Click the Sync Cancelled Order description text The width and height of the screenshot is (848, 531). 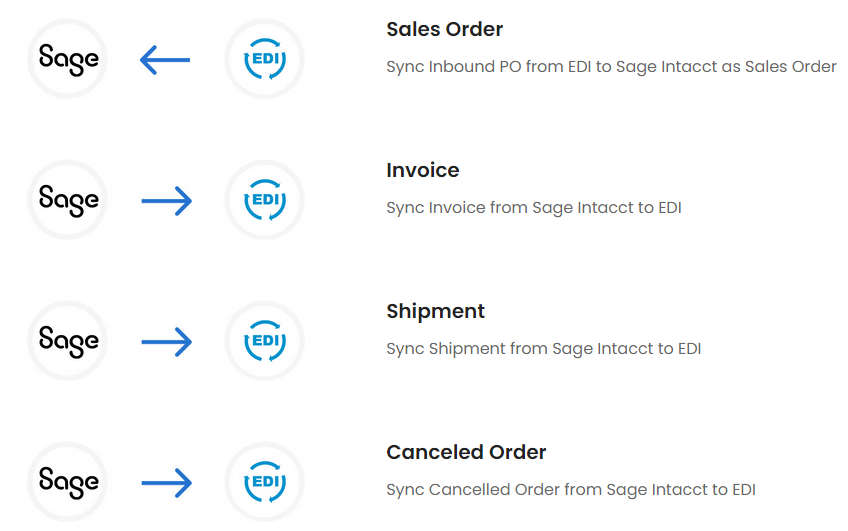(570, 490)
